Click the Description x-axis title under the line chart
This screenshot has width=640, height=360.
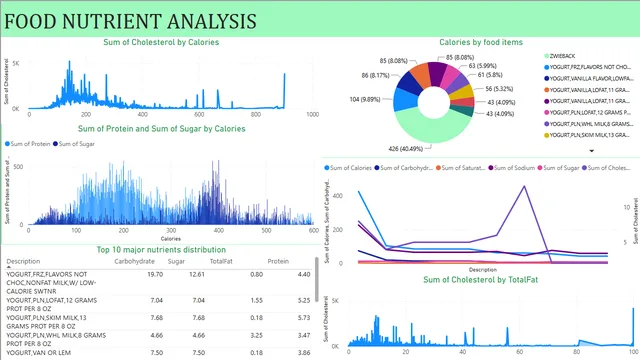click(482, 270)
